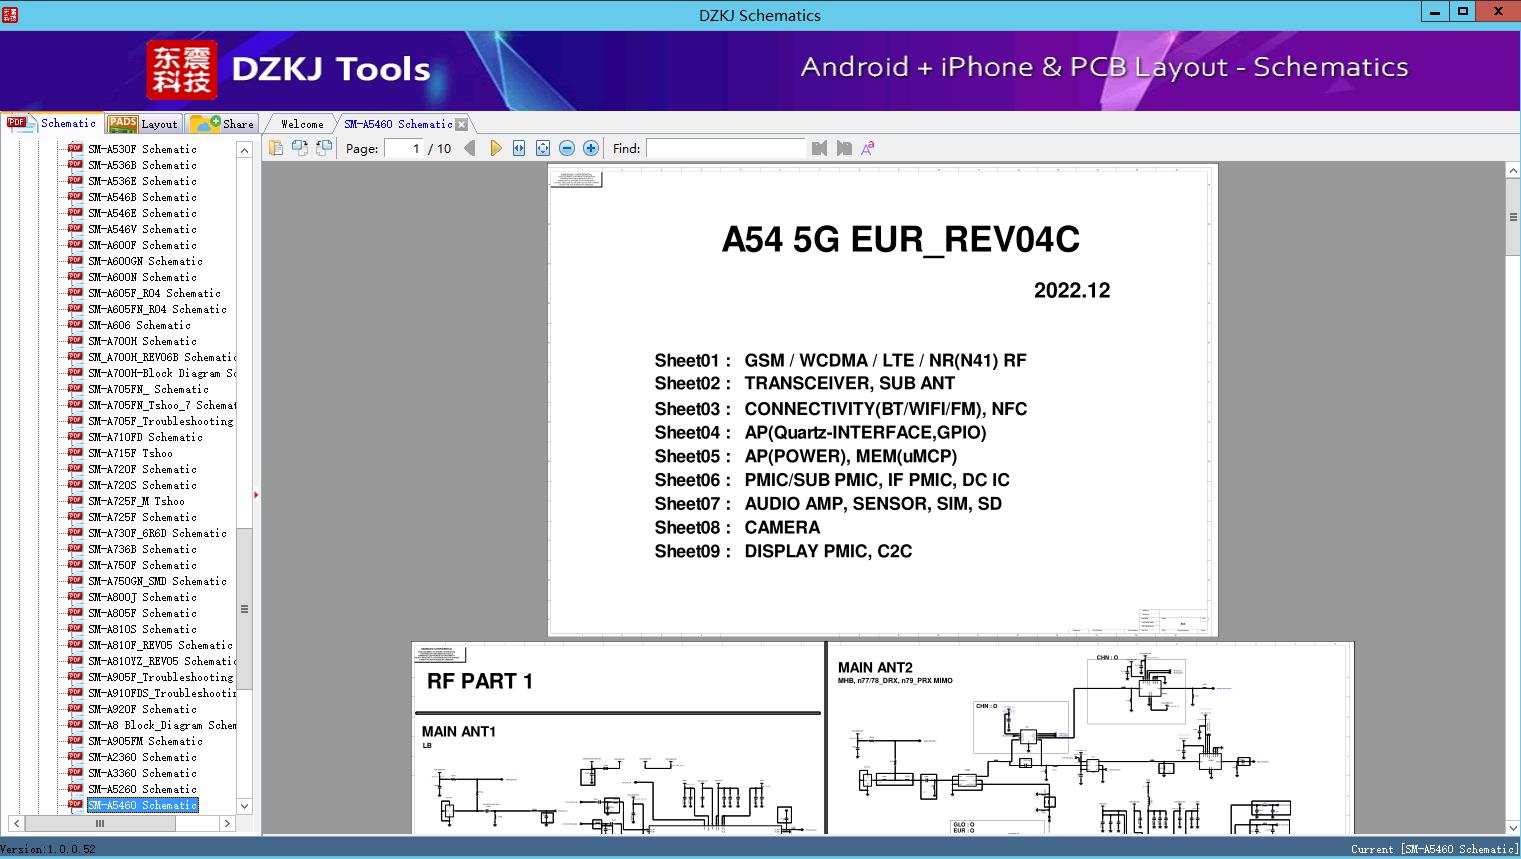Click document viewer scroll down arrow

tap(1513, 827)
